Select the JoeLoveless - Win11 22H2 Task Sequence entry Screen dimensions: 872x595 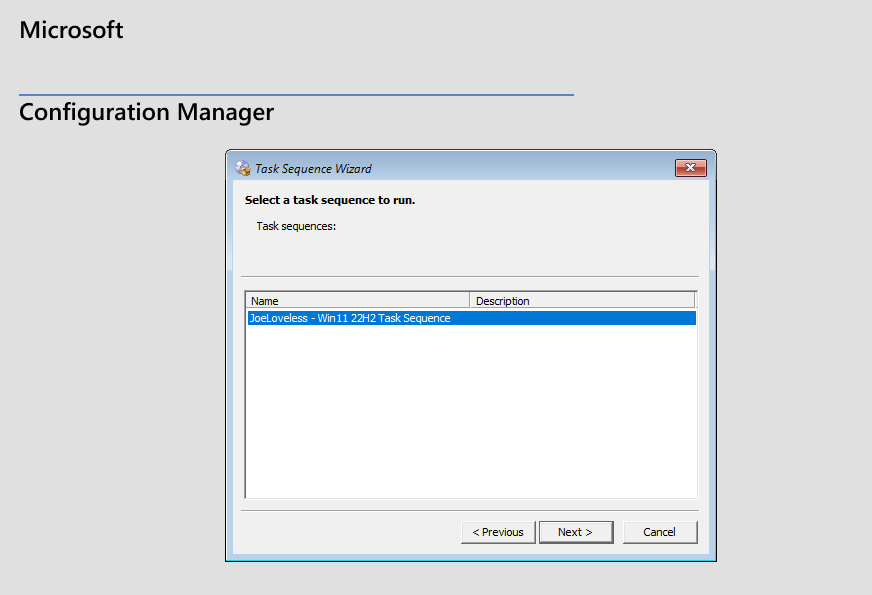(350, 318)
